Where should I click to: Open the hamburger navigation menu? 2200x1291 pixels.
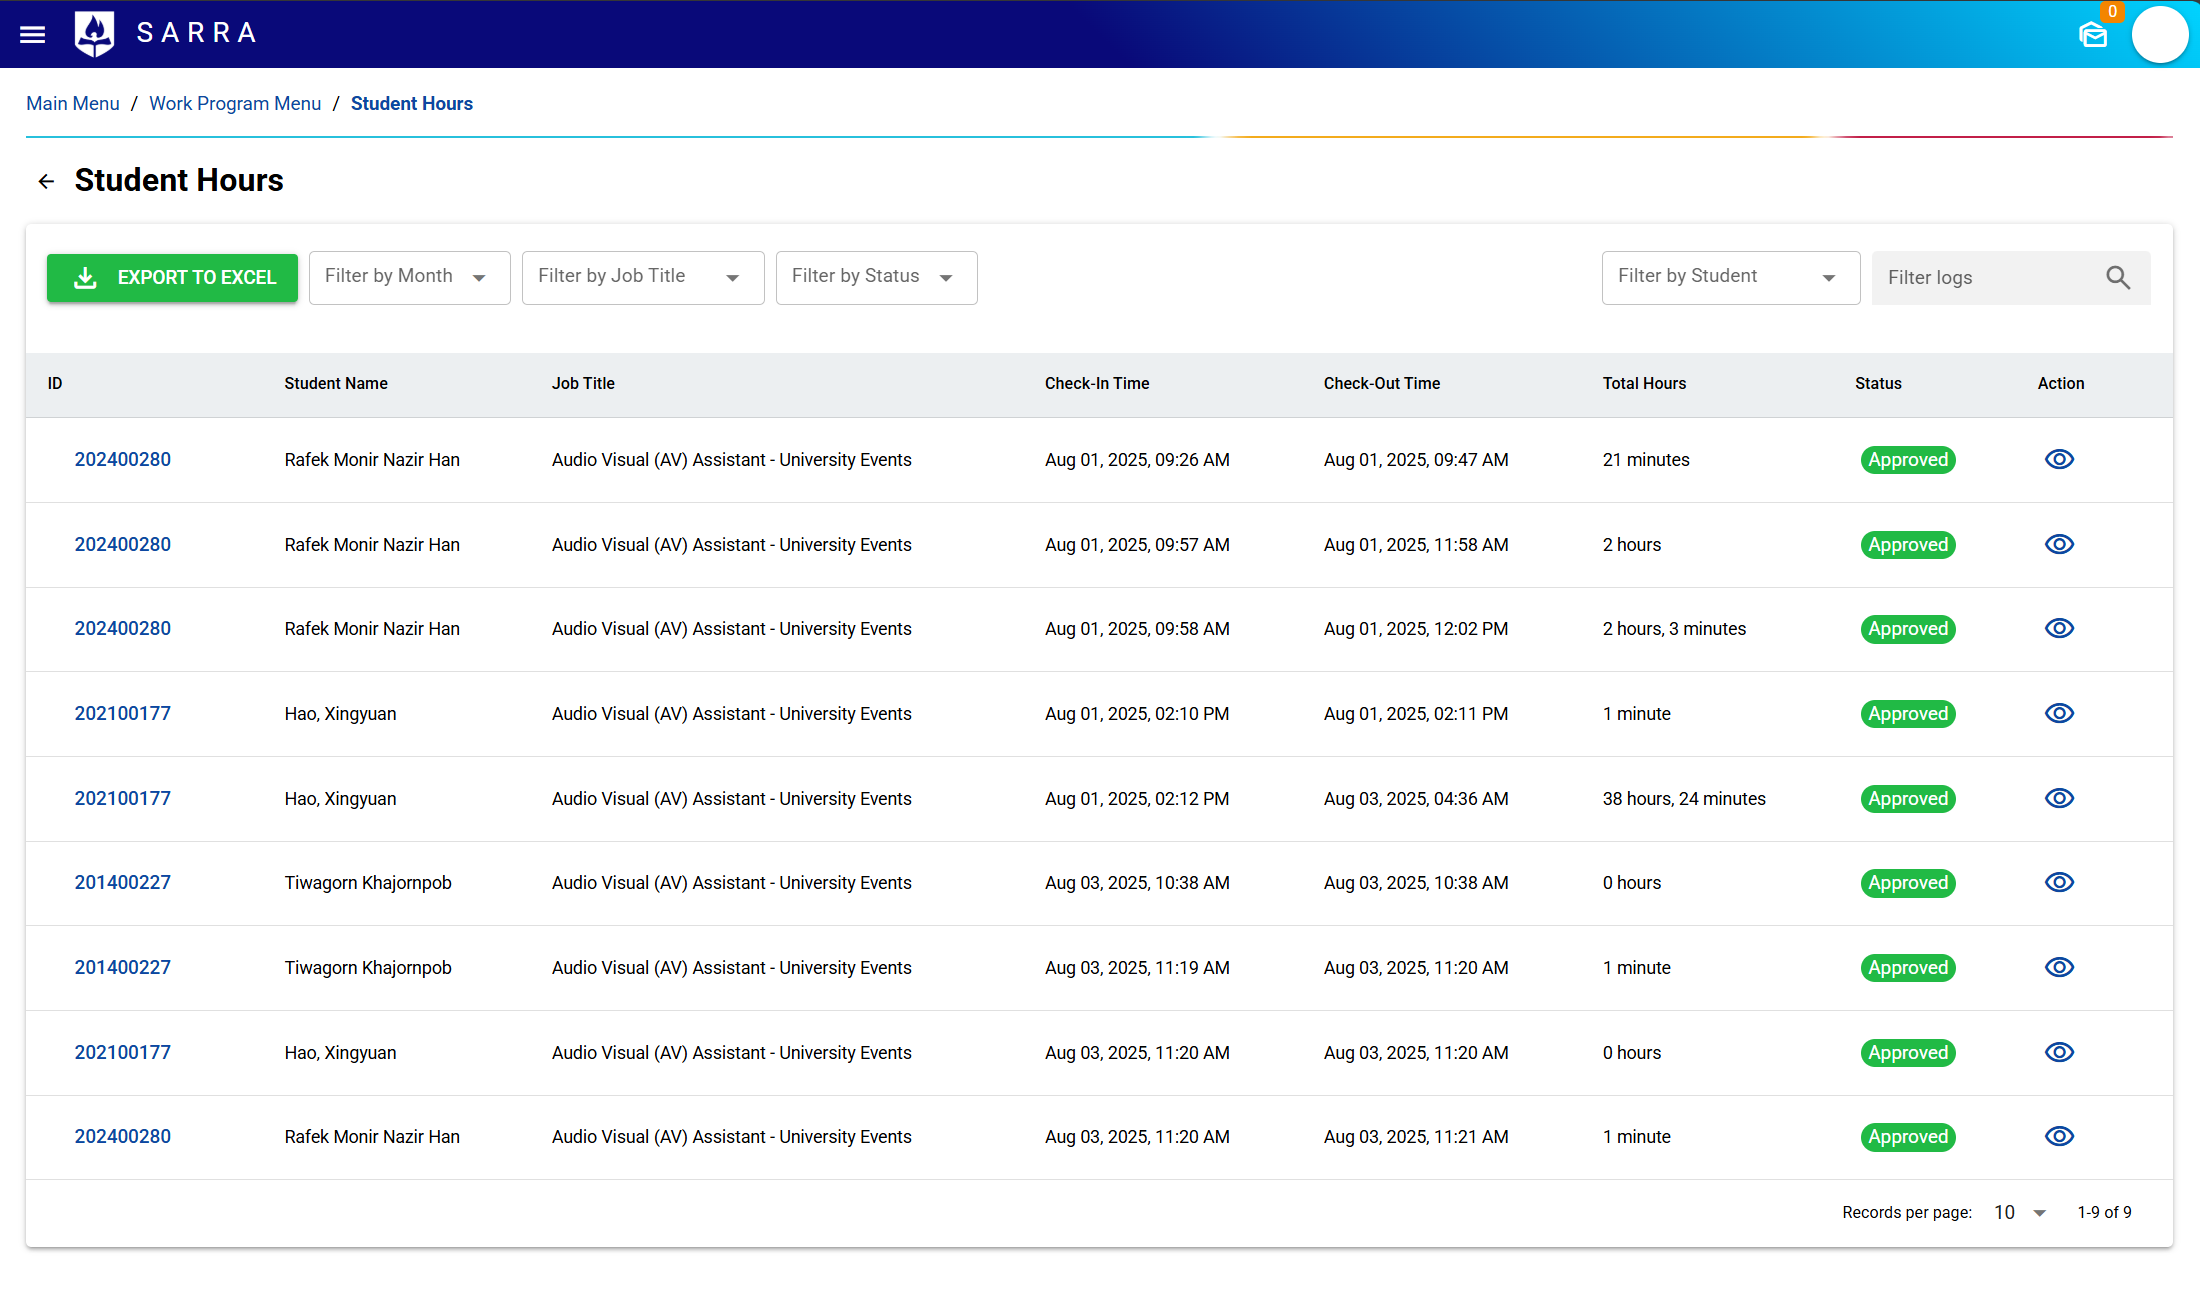(x=33, y=34)
